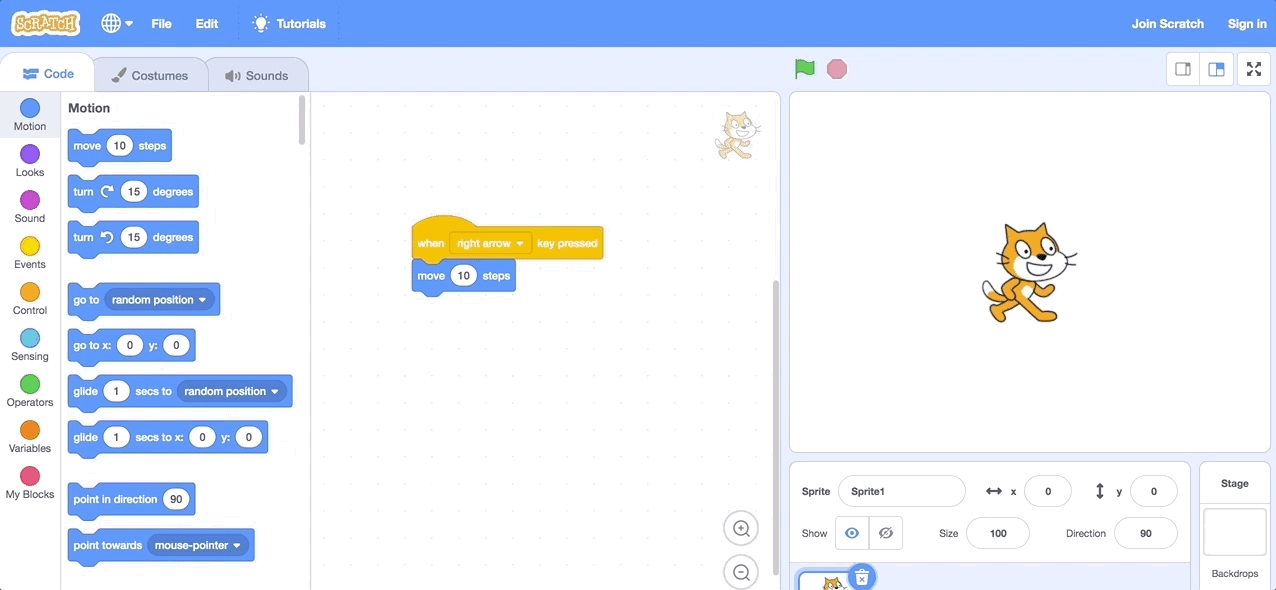Viewport: 1276px width, 590px height.
Task: Click x value in go to block
Action: coord(129,346)
